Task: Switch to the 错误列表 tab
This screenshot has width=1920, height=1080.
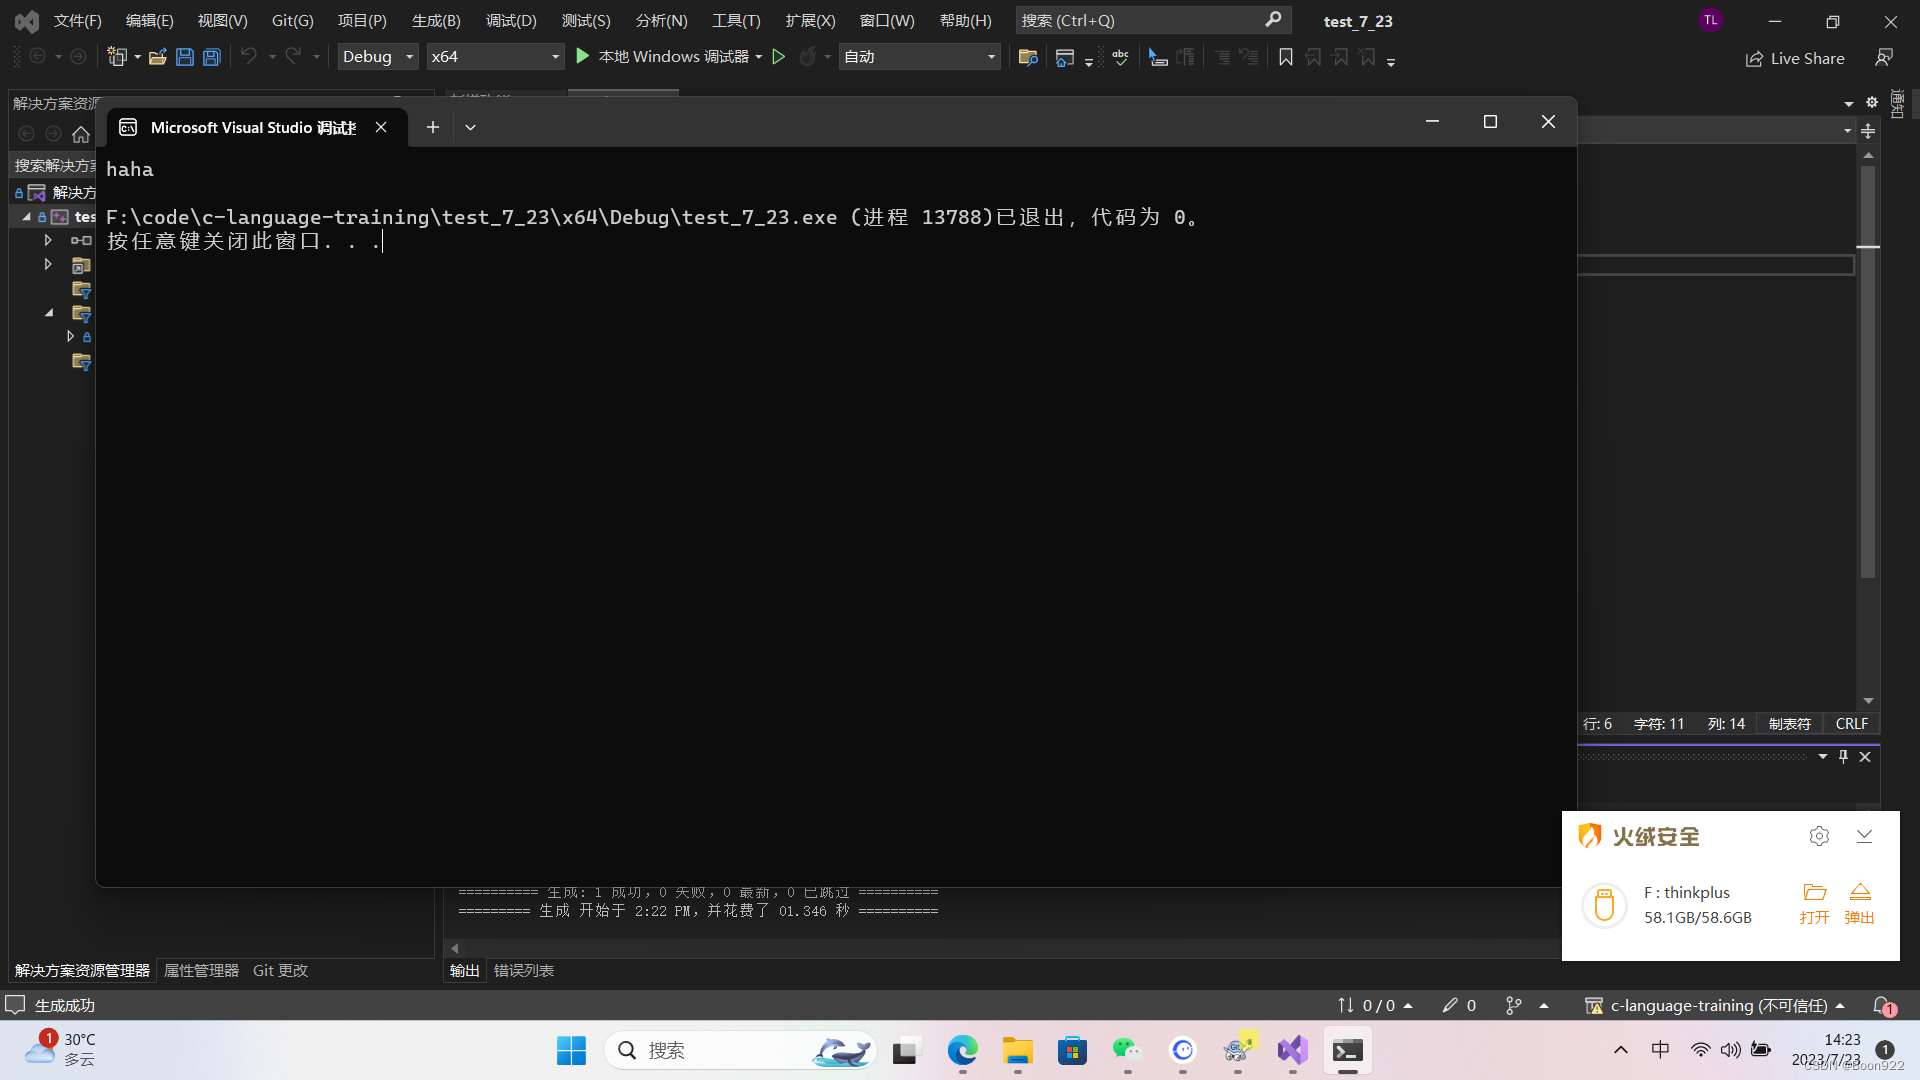Action: (523, 969)
